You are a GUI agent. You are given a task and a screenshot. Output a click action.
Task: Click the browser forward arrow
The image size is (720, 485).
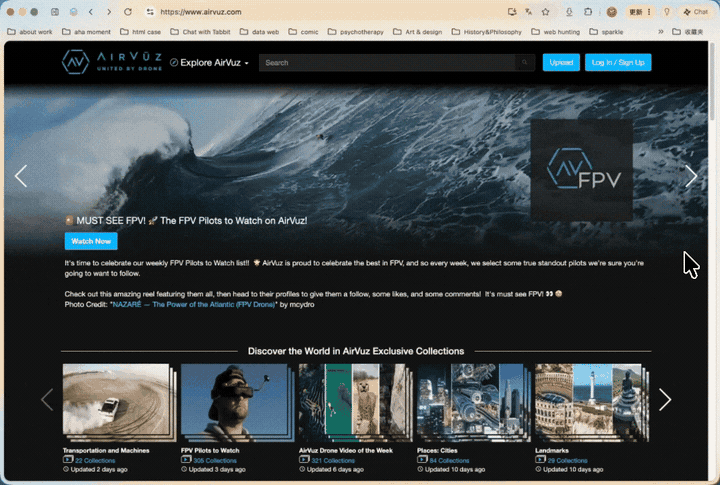click(109, 12)
